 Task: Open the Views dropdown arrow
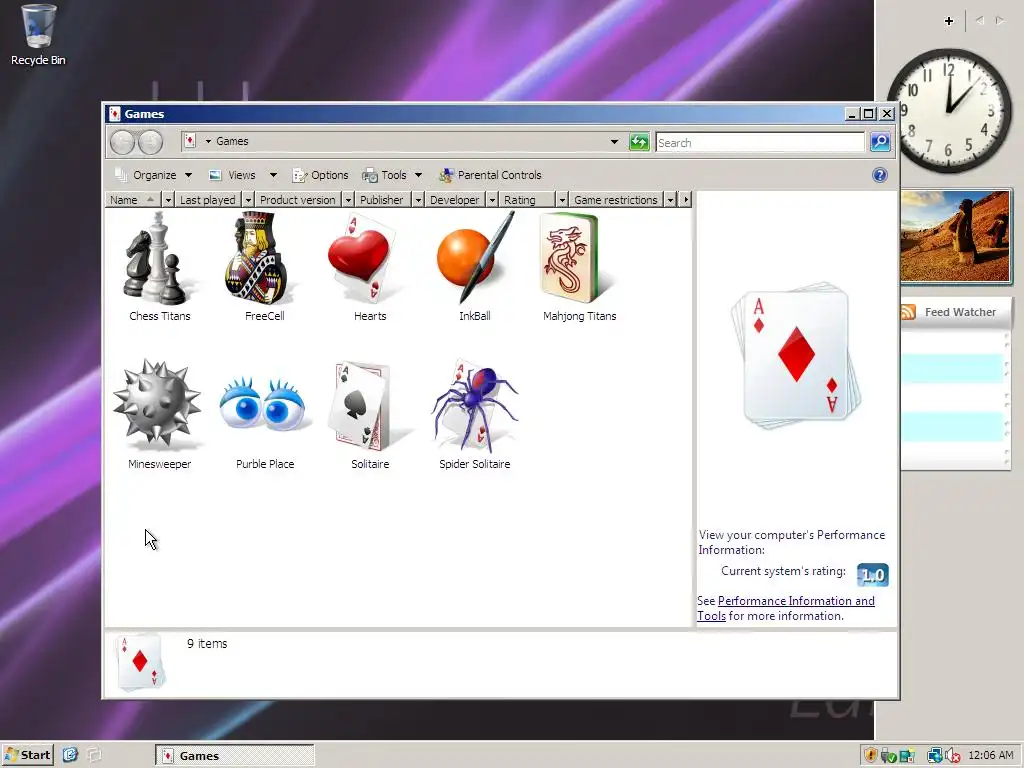274,175
